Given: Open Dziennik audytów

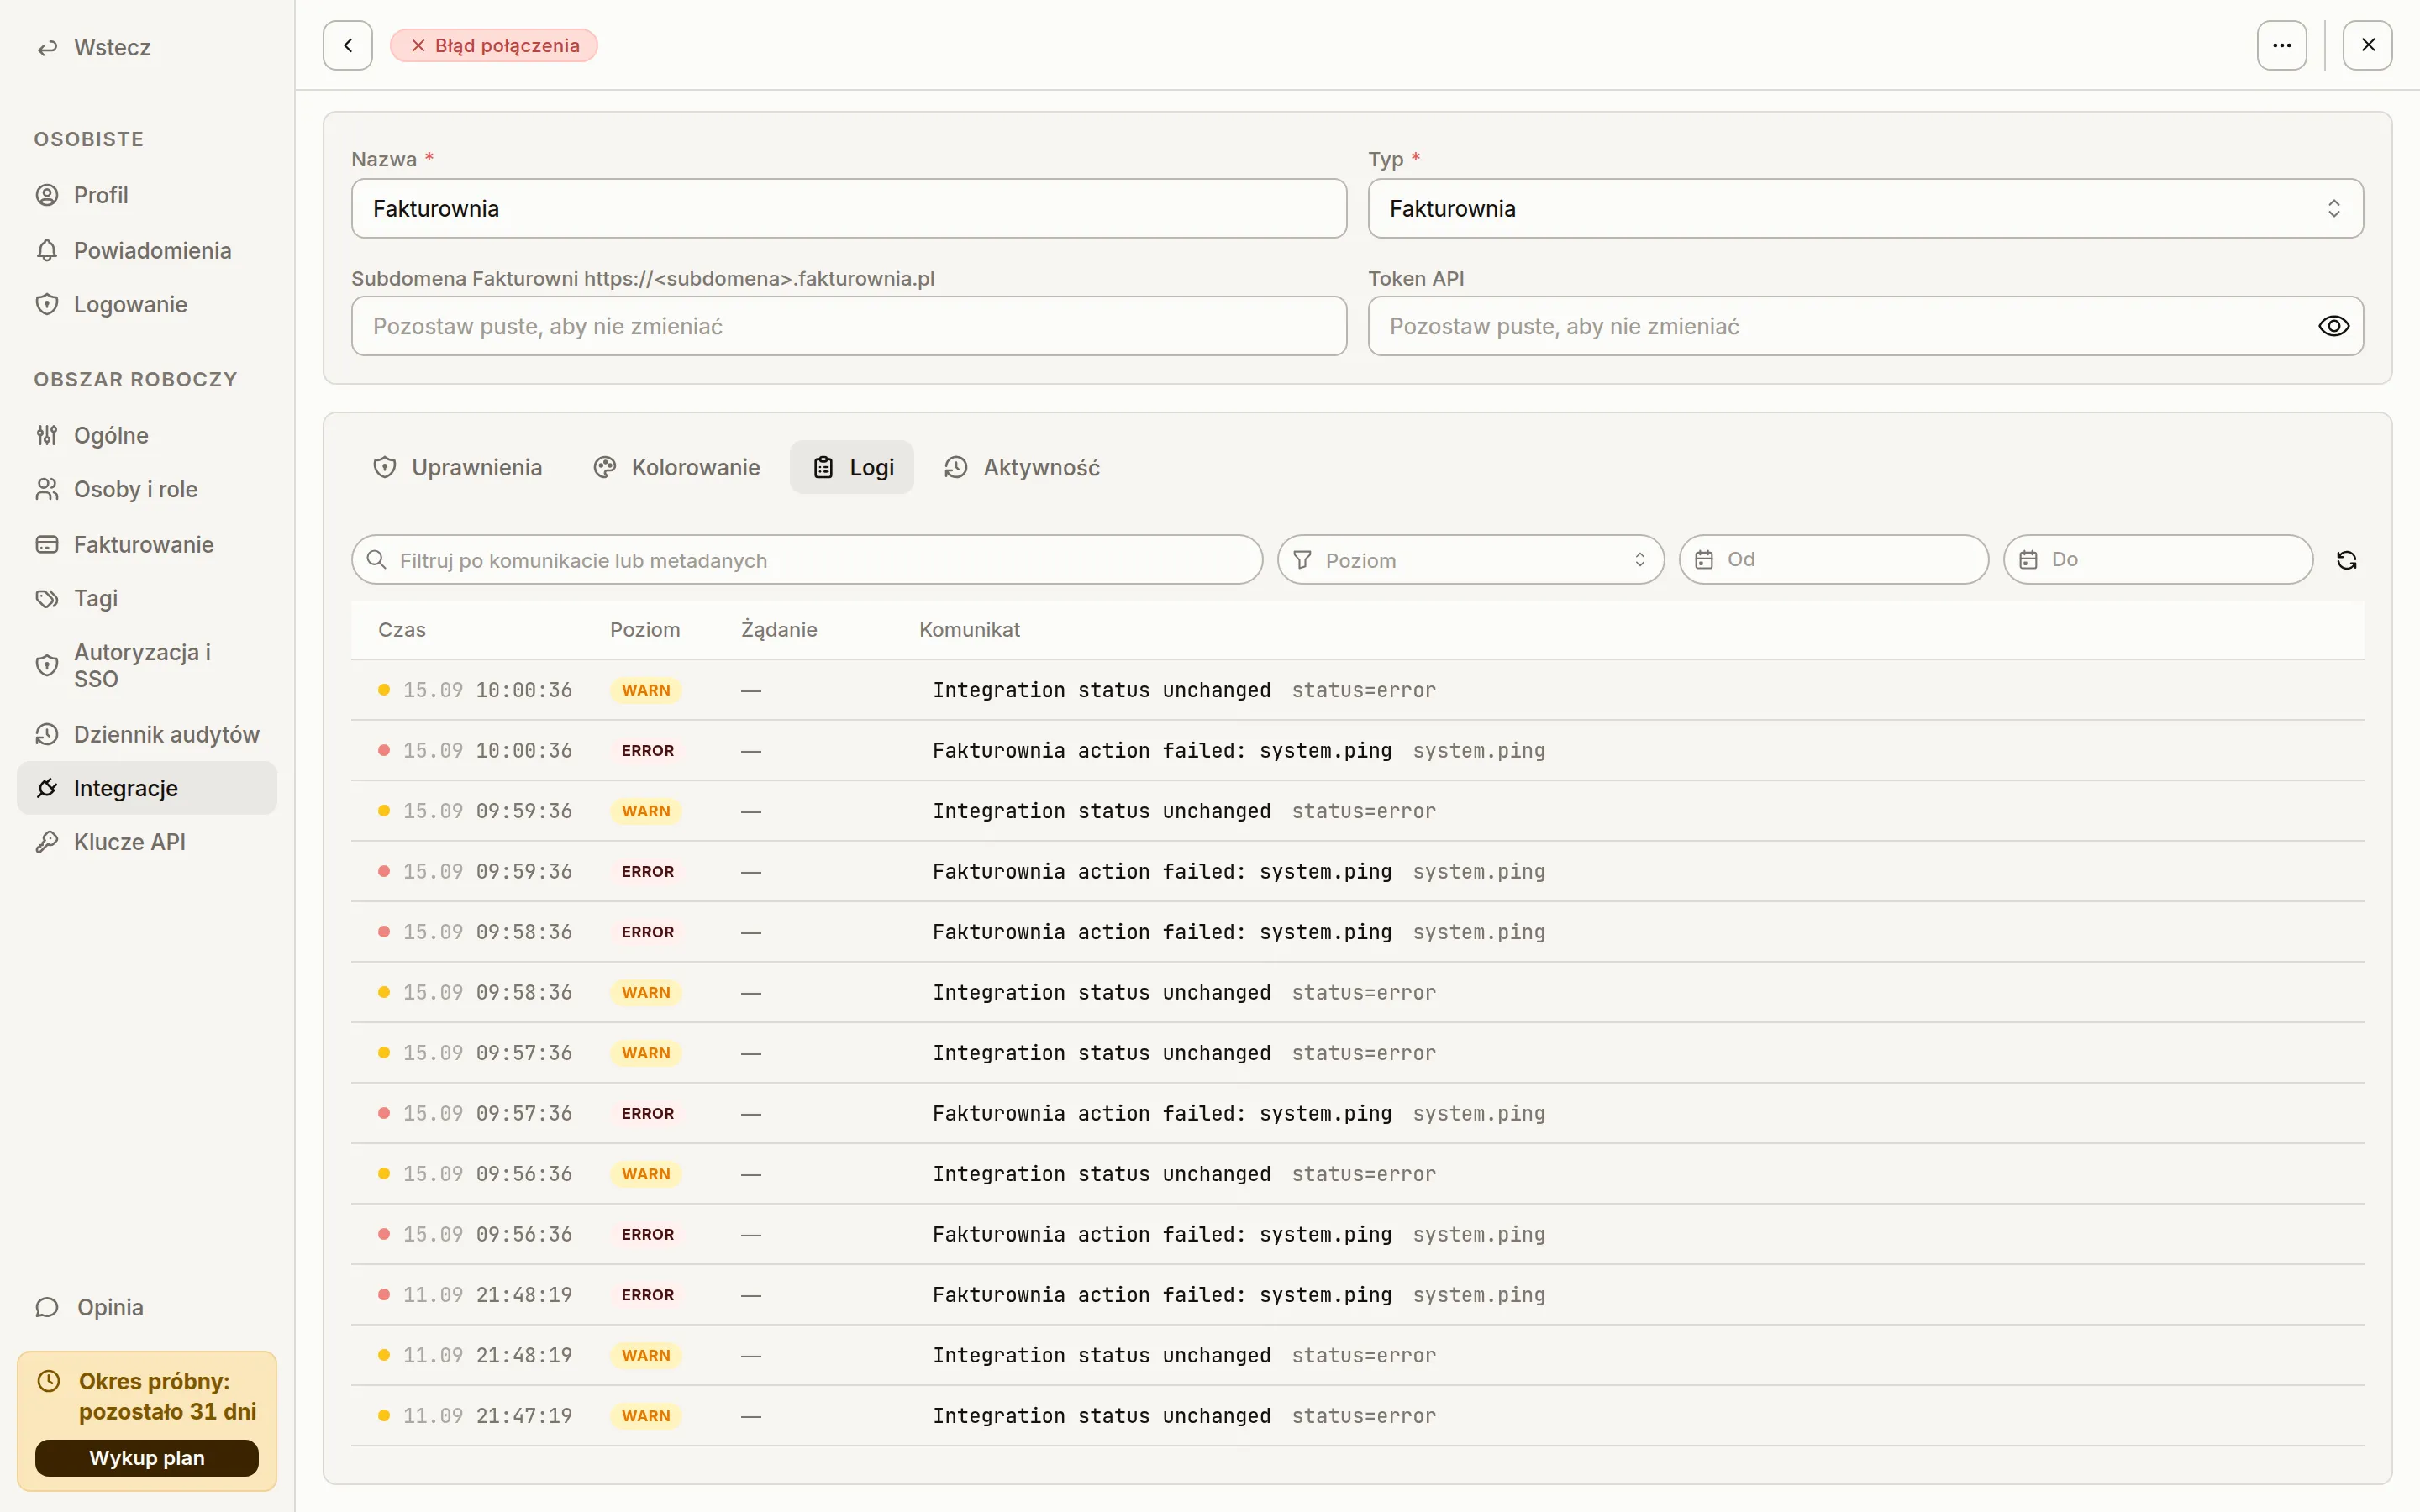Looking at the screenshot, I should pyautogui.click(x=147, y=734).
